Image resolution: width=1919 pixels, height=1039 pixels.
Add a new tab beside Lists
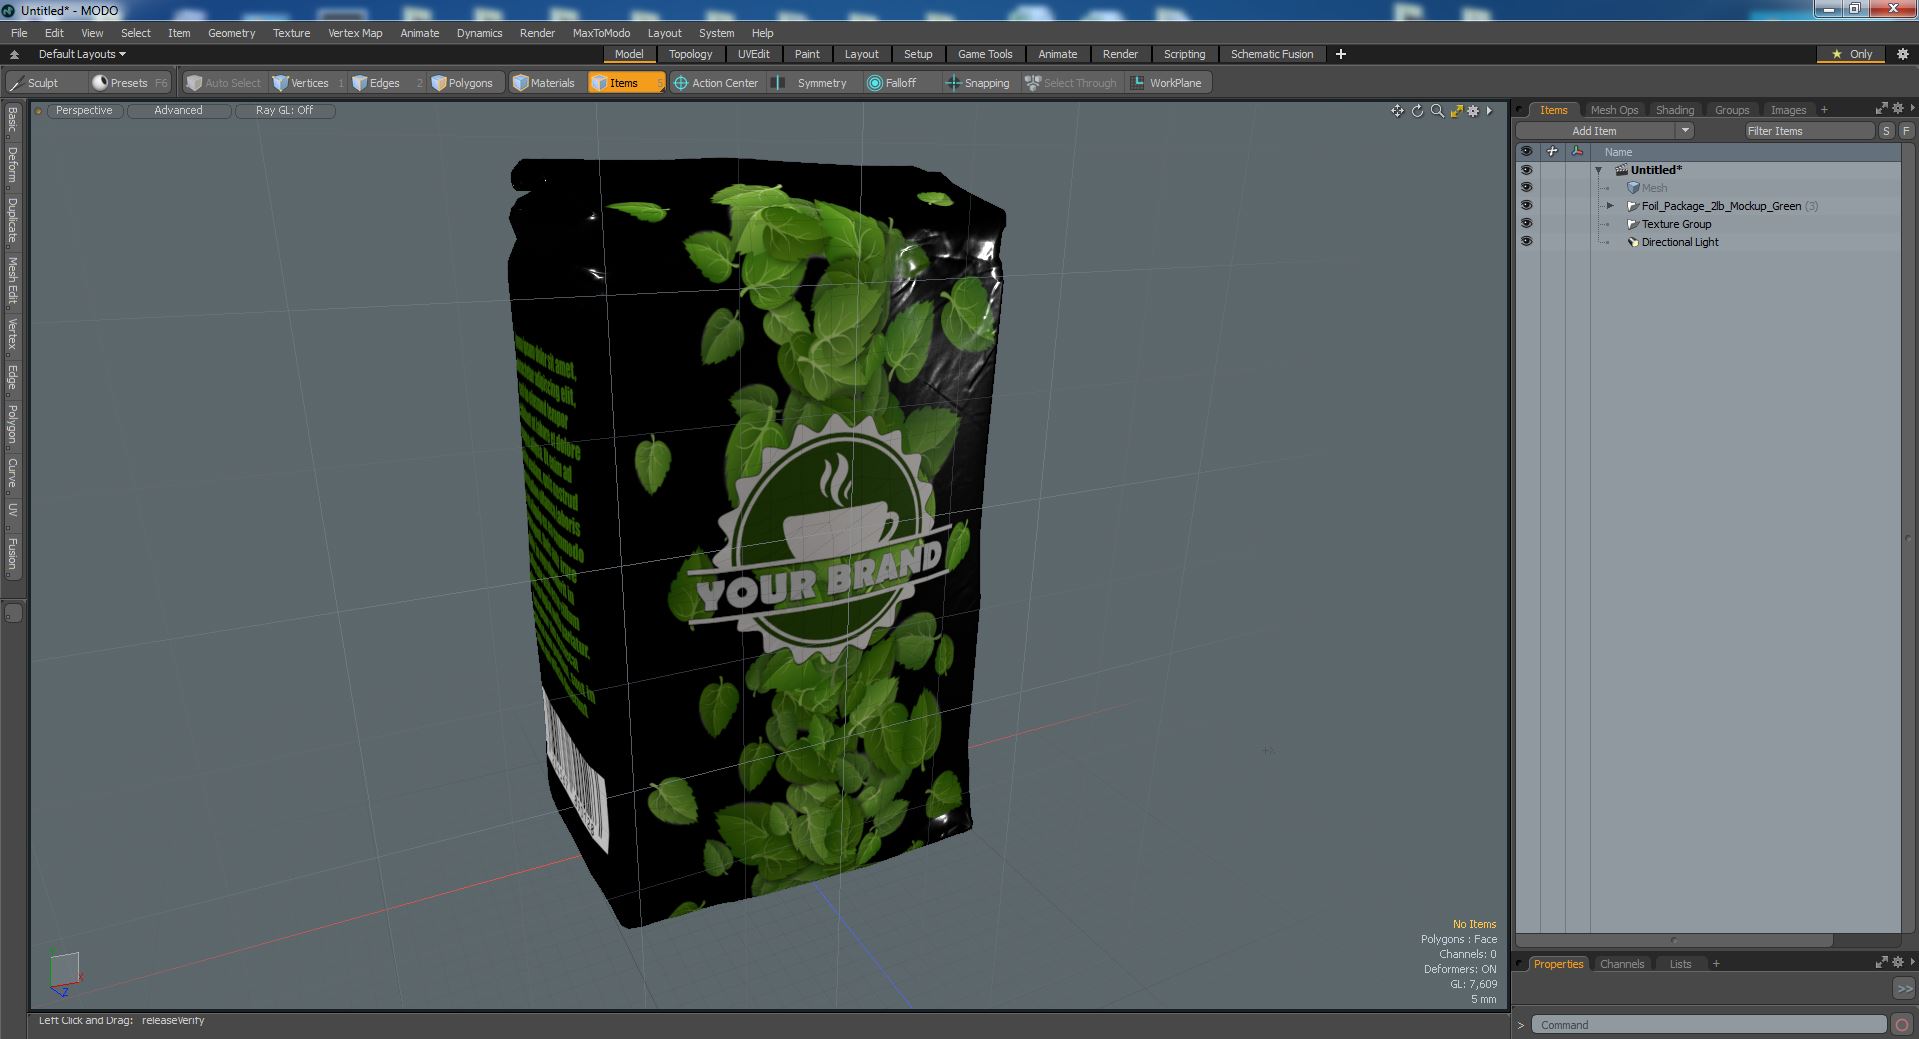(x=1716, y=964)
